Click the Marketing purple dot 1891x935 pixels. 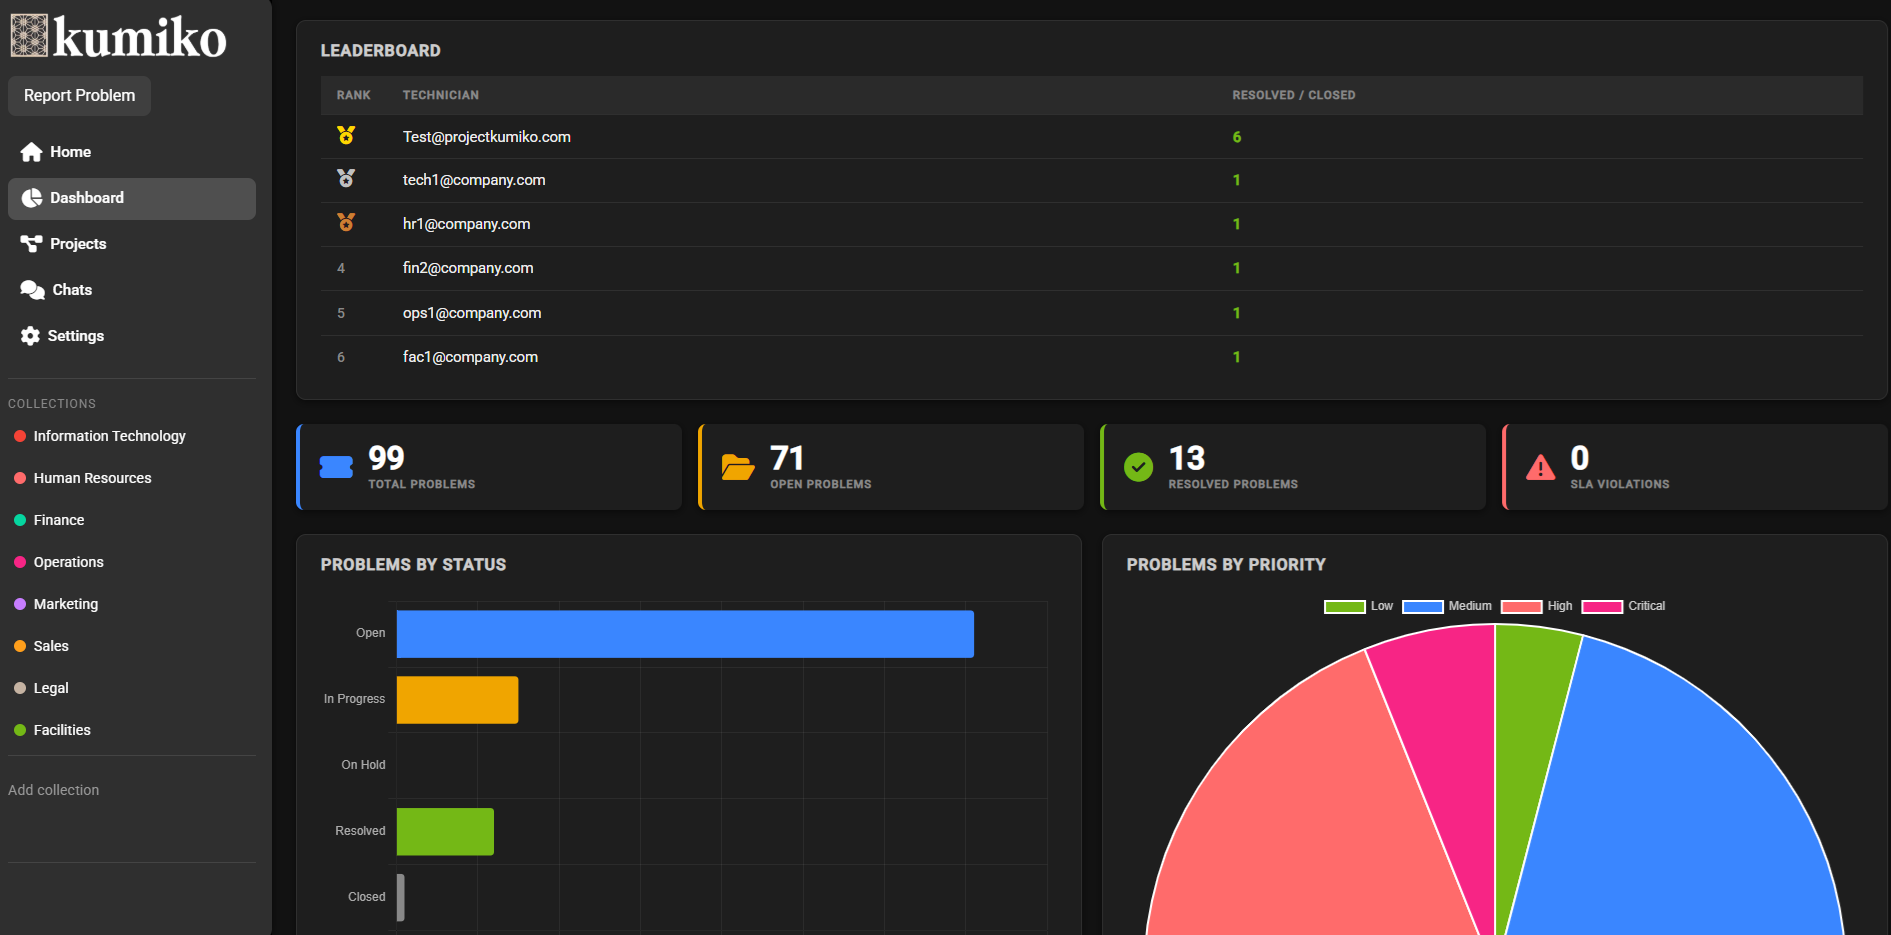click(x=20, y=604)
